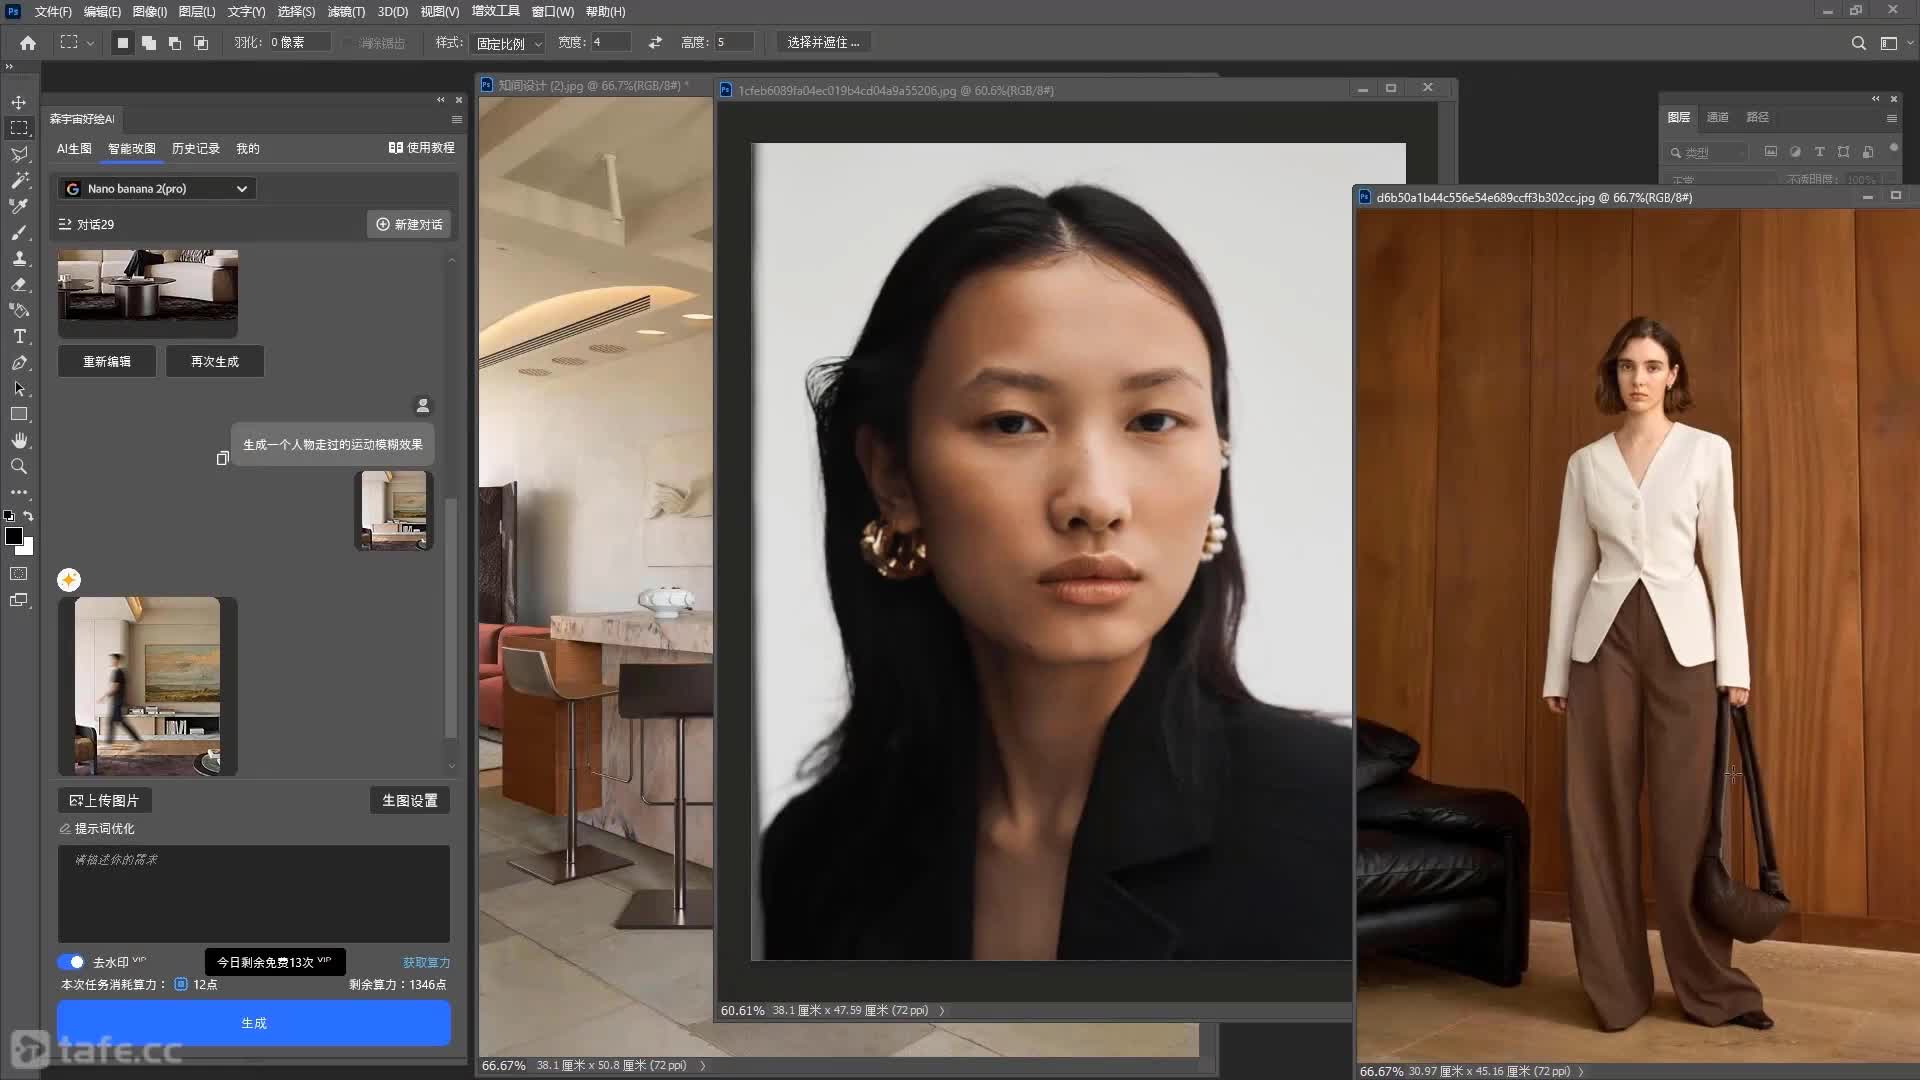Open the Nano banana 2(pro) model dropdown
The image size is (1920, 1080).
(x=157, y=188)
